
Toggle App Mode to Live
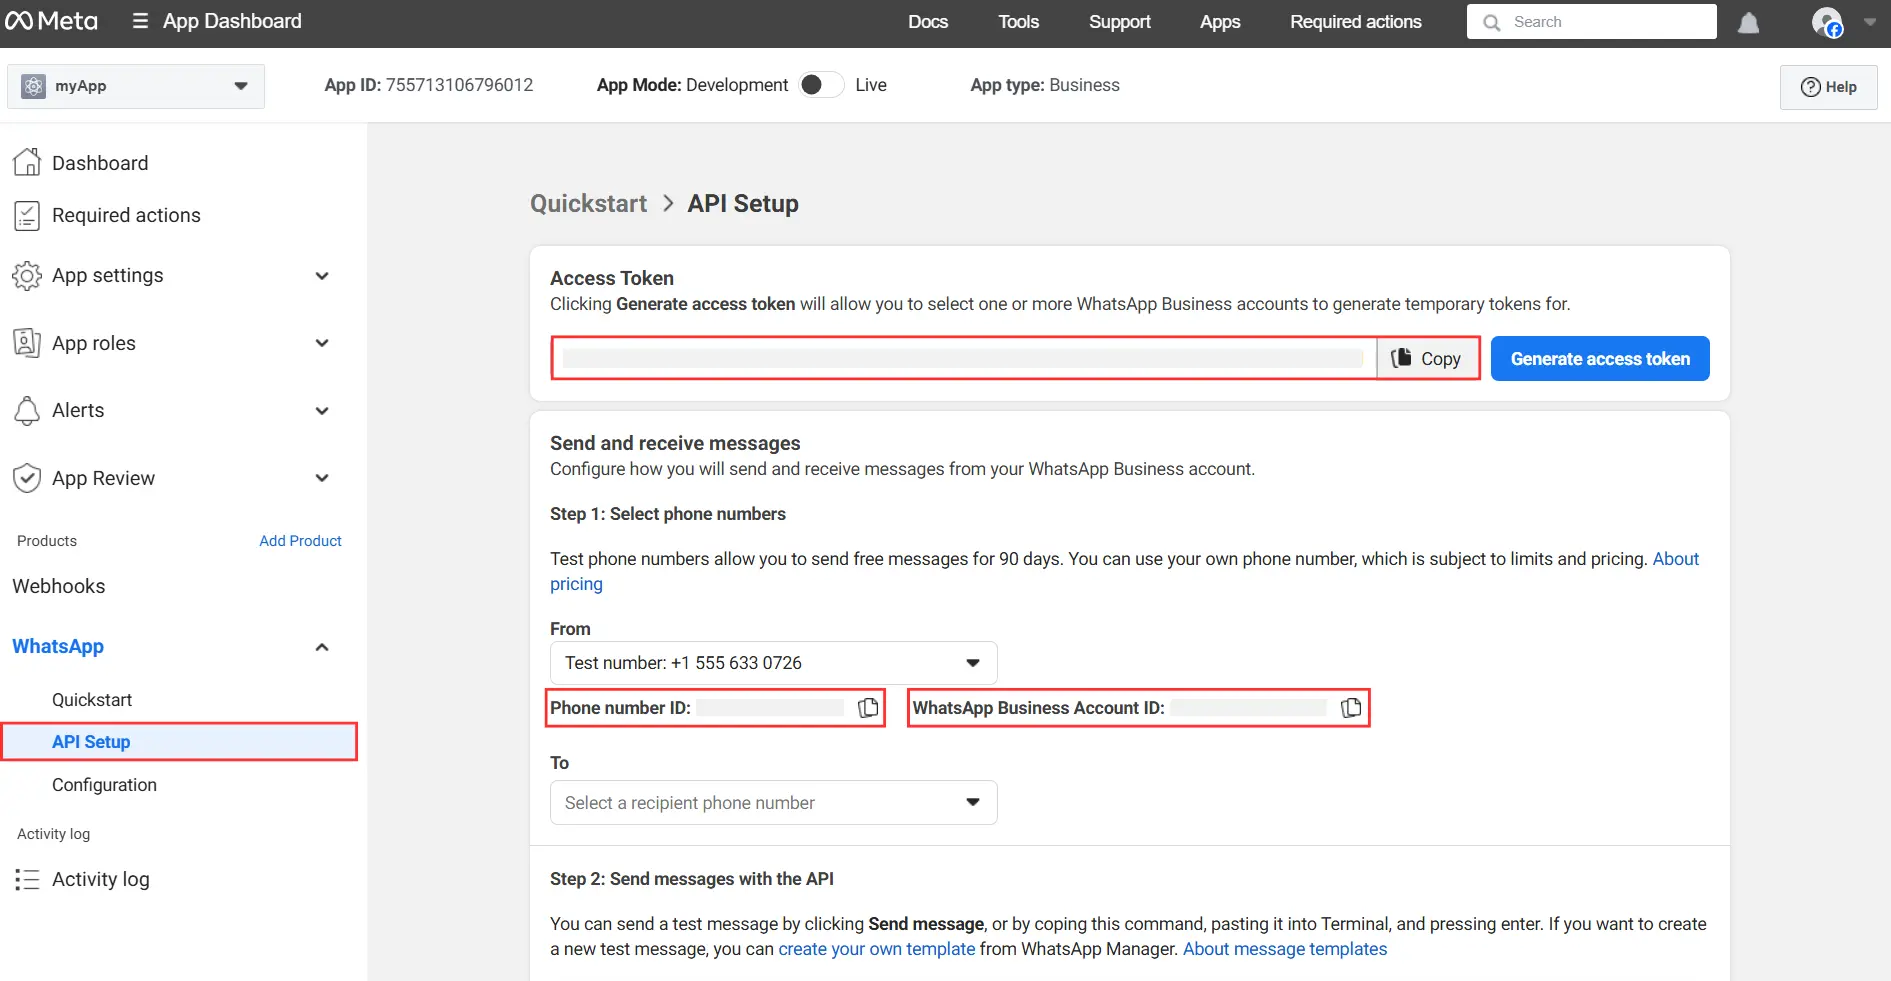coord(822,85)
